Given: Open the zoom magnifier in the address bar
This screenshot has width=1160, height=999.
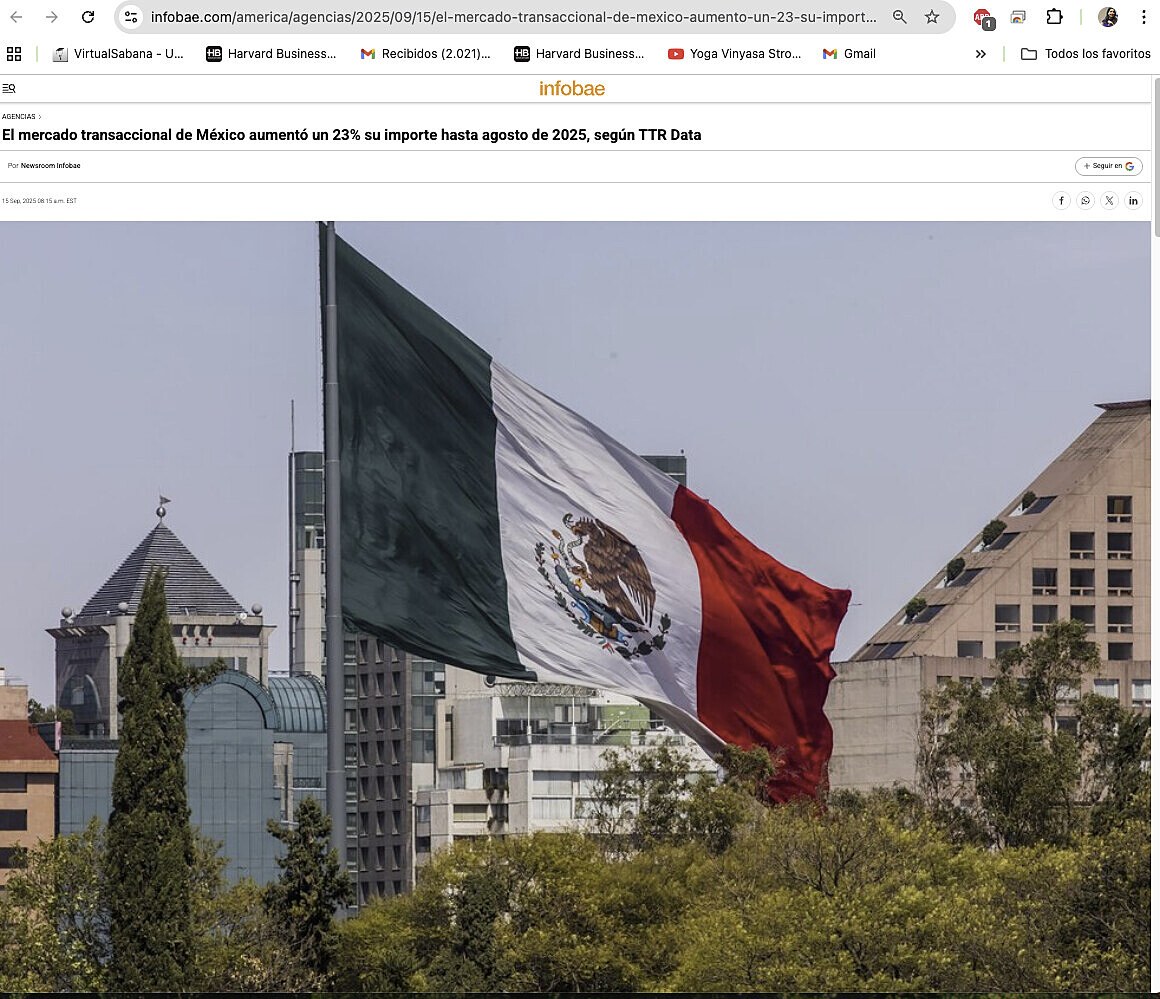Looking at the screenshot, I should click(899, 17).
